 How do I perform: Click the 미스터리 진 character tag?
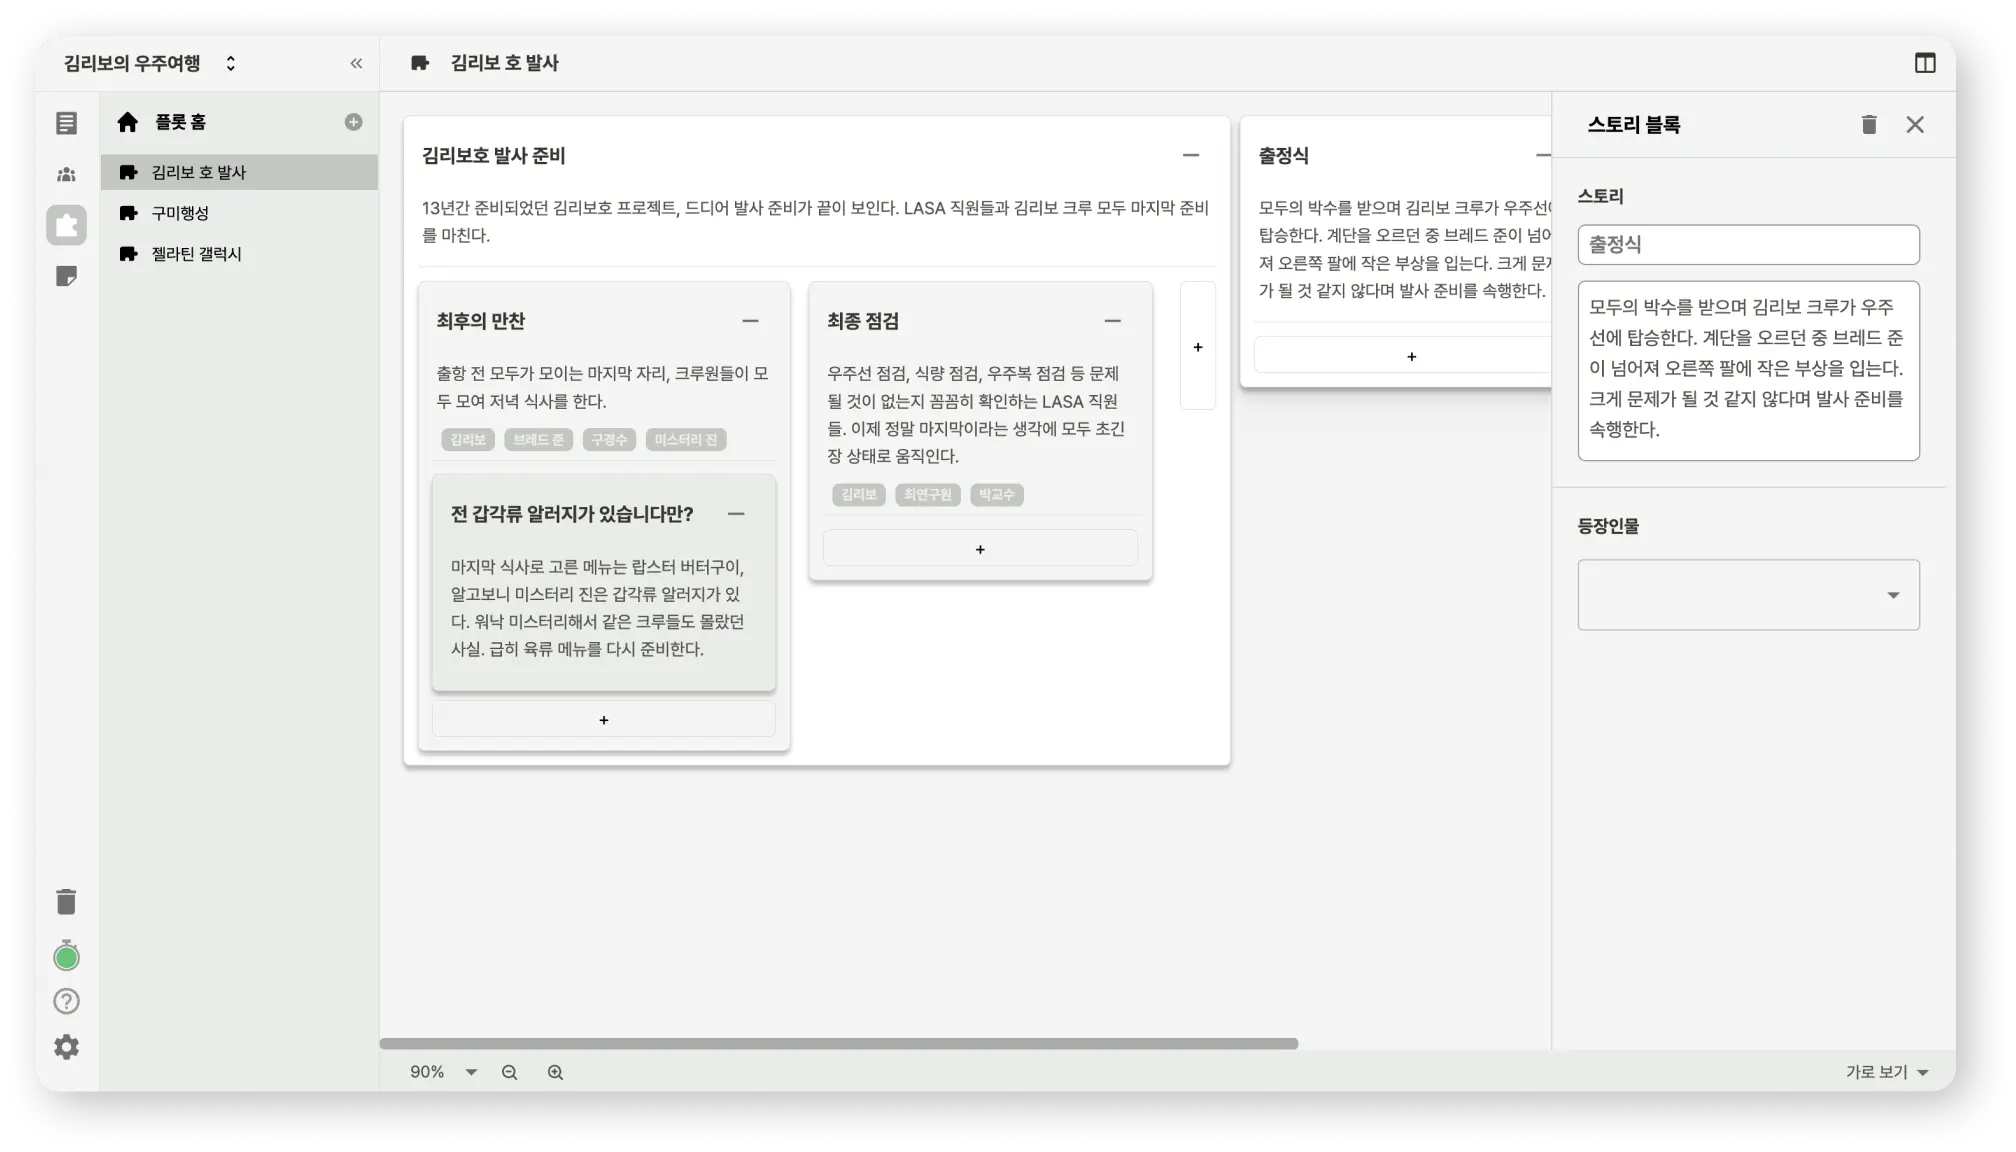(686, 440)
